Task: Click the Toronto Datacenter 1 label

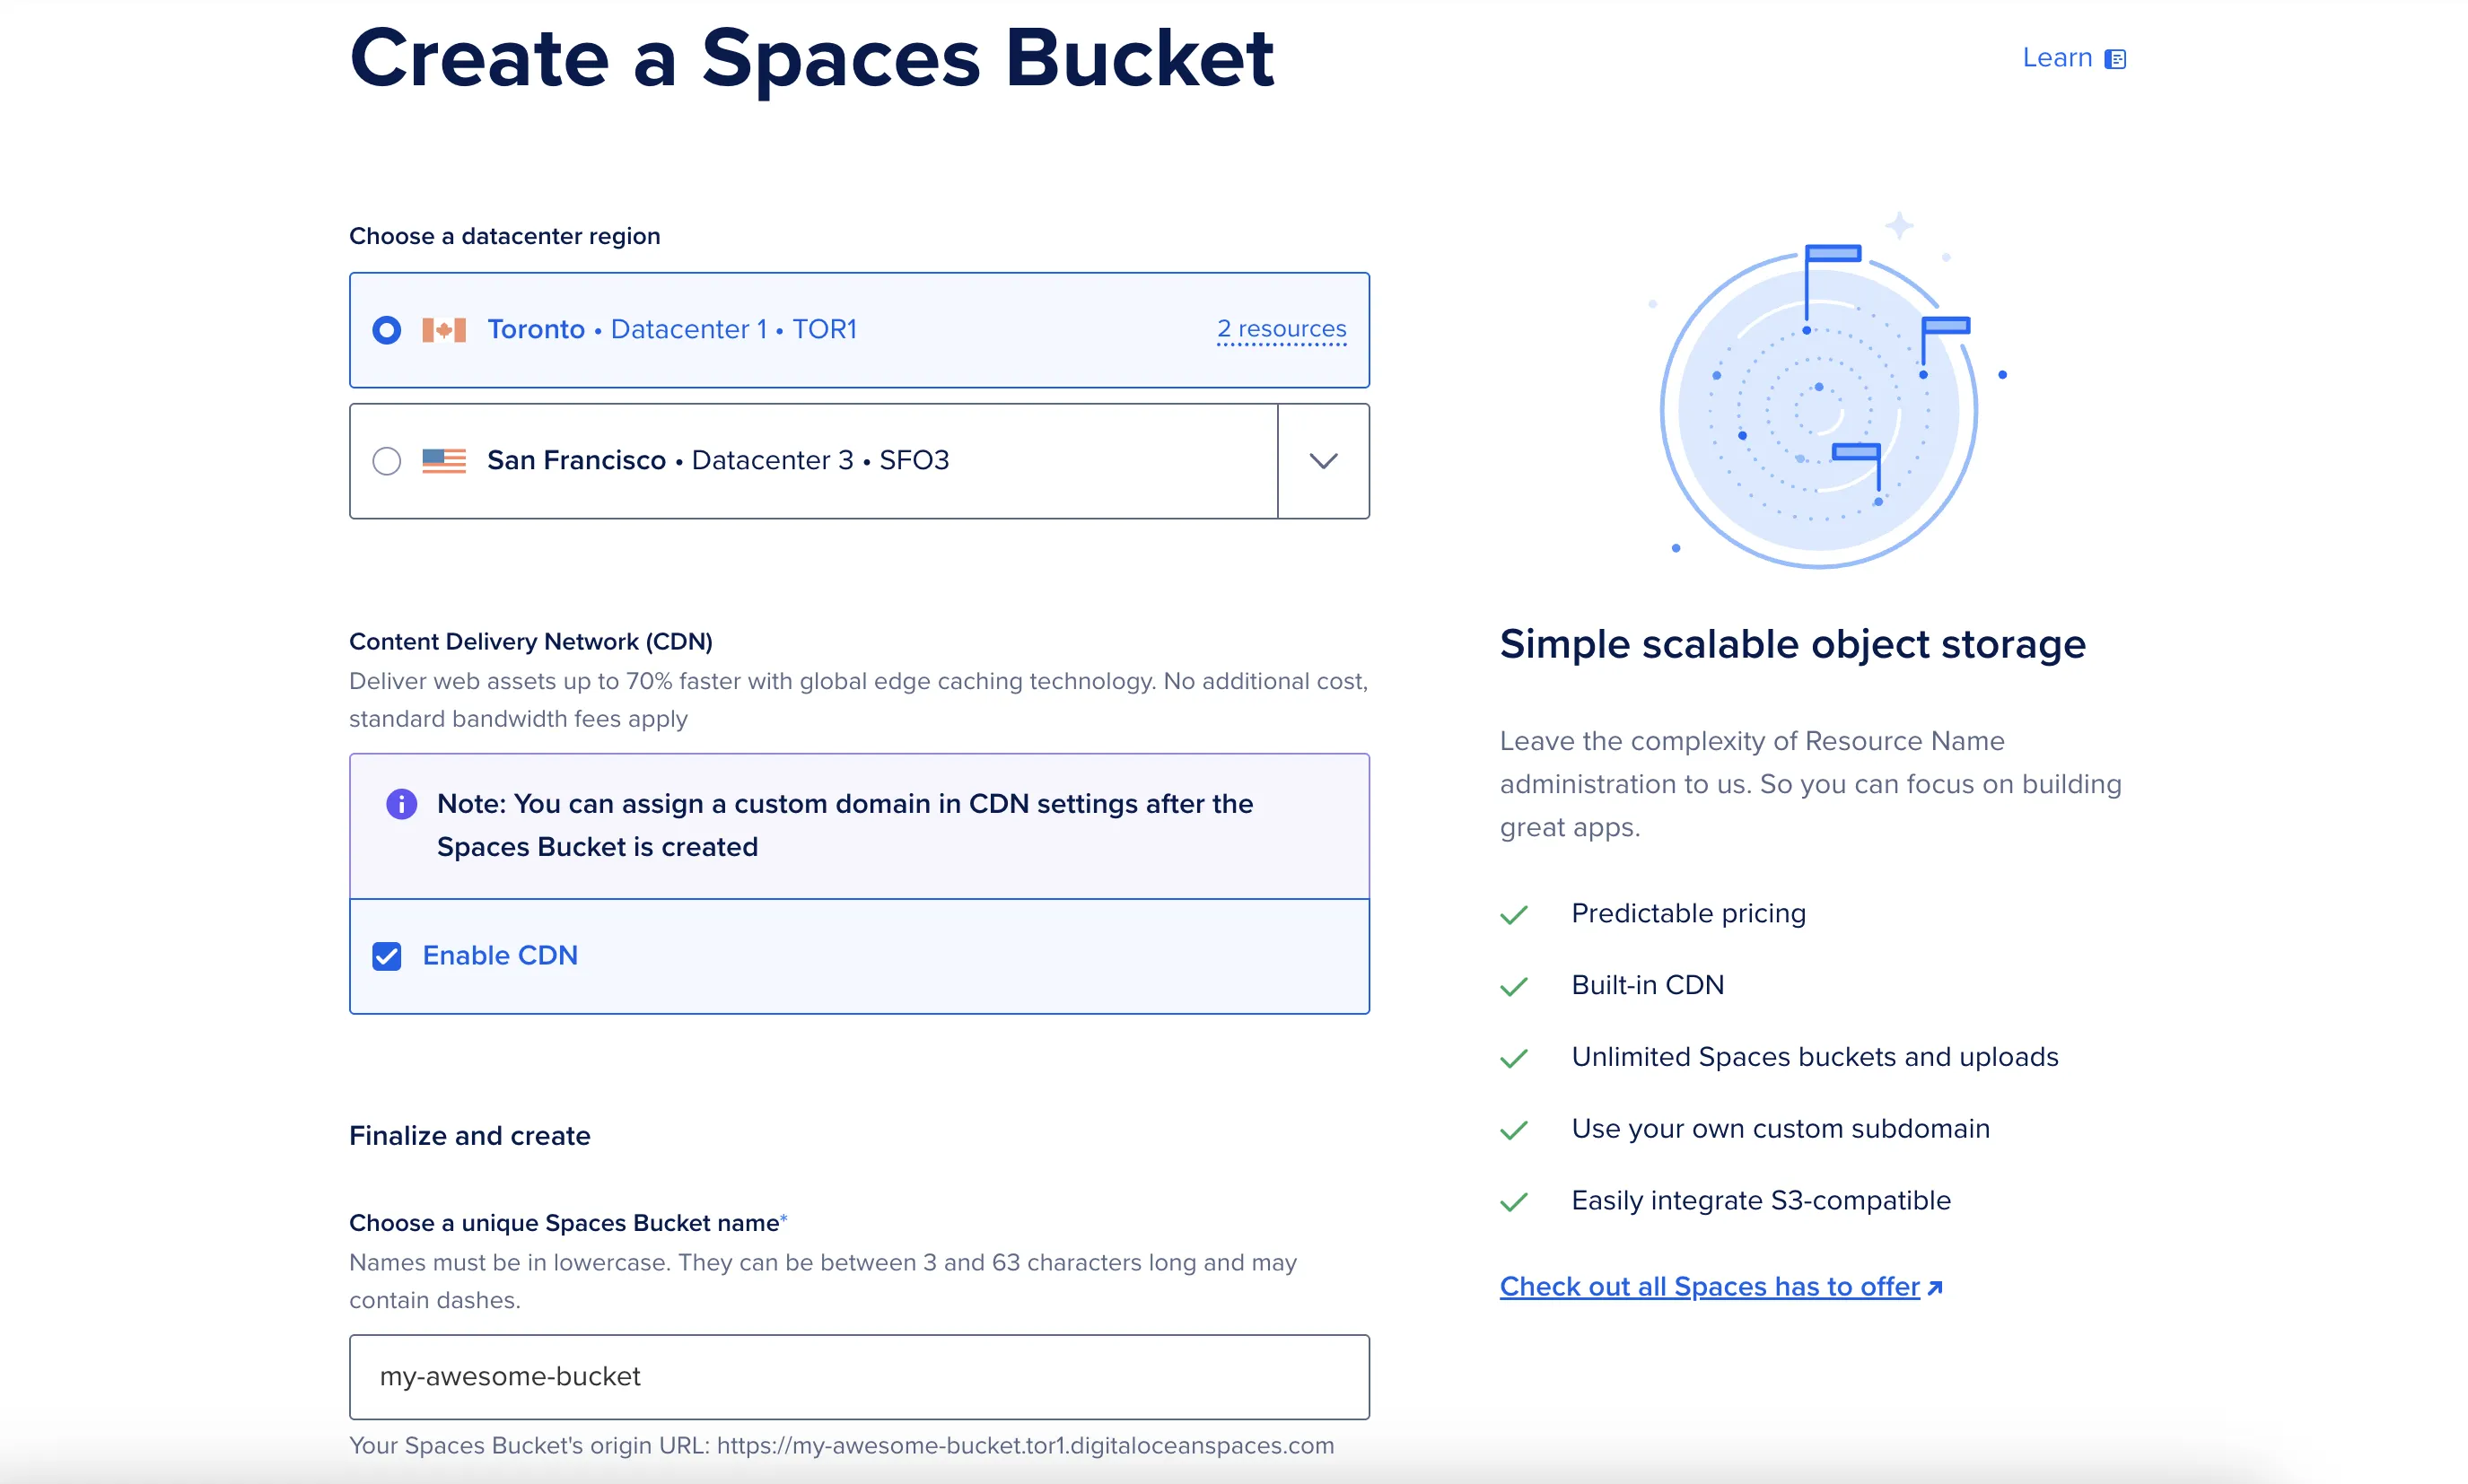Action: (672, 329)
